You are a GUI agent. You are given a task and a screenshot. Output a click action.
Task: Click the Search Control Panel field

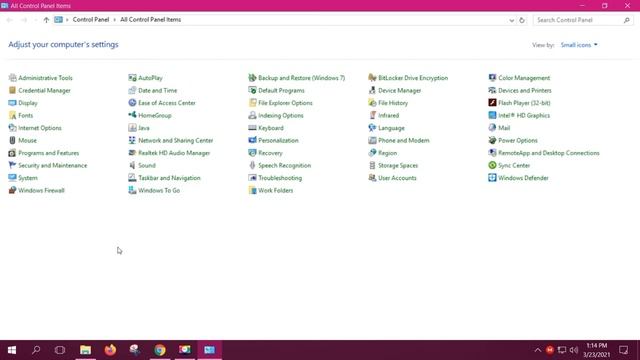(x=583, y=20)
